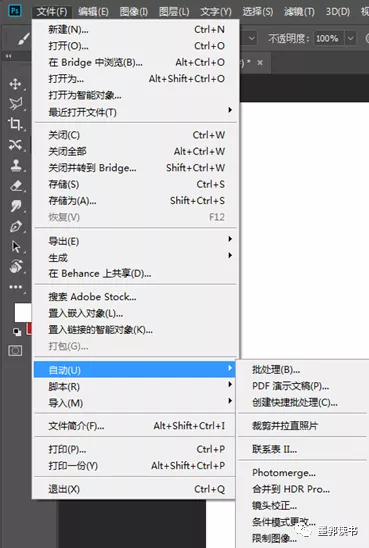The height and width of the screenshot is (548, 369).
Task: Open the blend mode dropdown arrow
Action: point(252,38)
